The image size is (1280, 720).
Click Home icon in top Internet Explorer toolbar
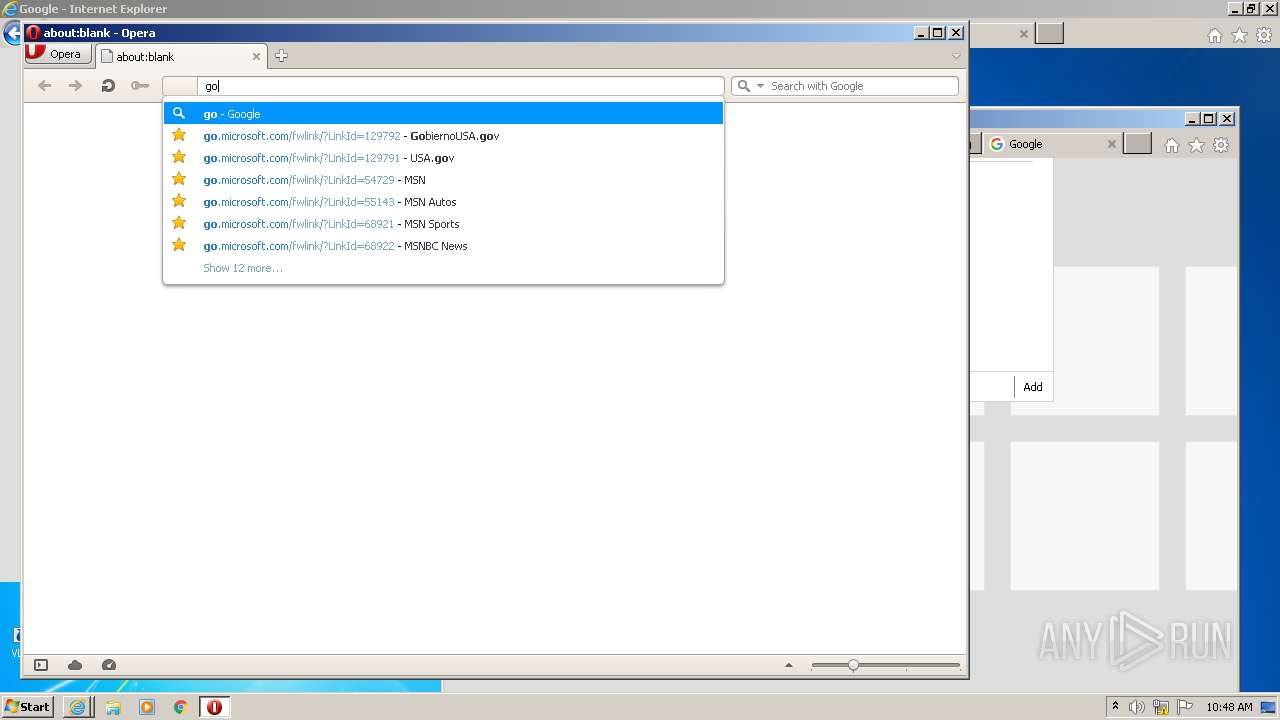point(1214,35)
